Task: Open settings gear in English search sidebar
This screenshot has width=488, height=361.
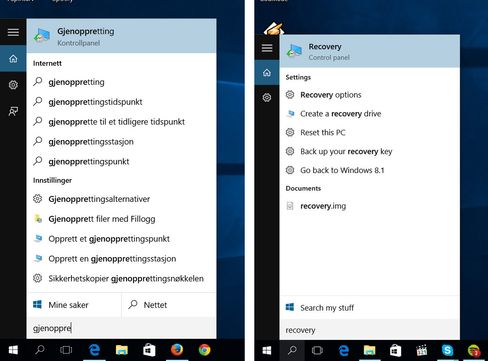Action: pos(267,98)
